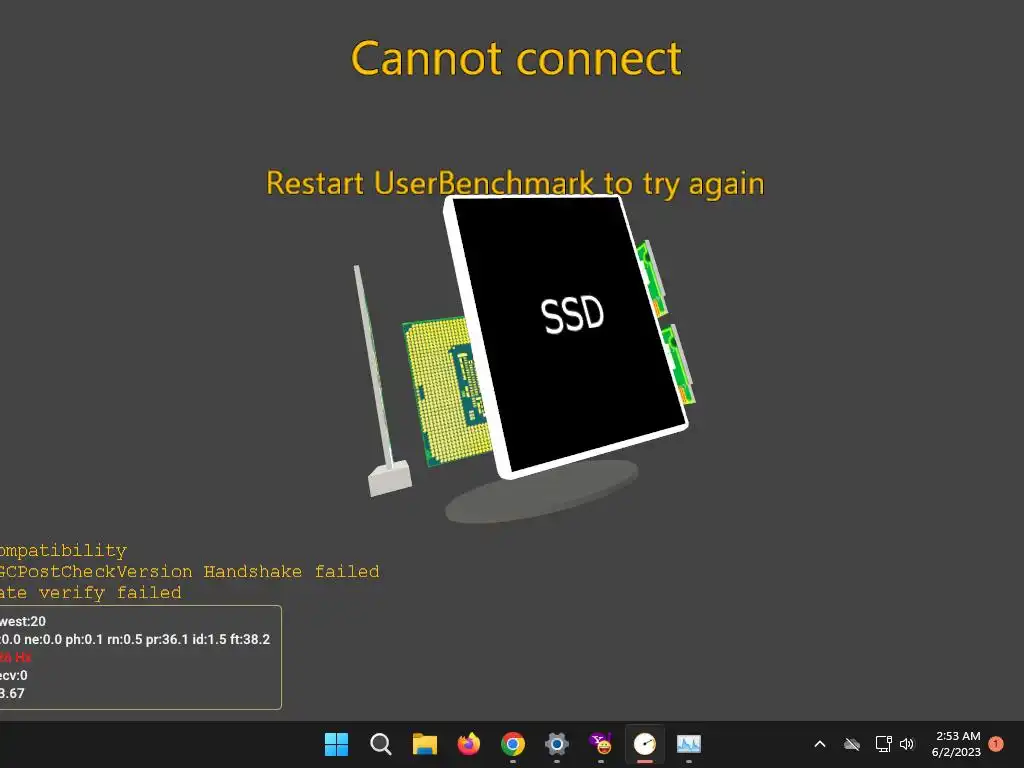This screenshot has height=768, width=1024.
Task: Click the red text in stats box
Action: coord(16,657)
